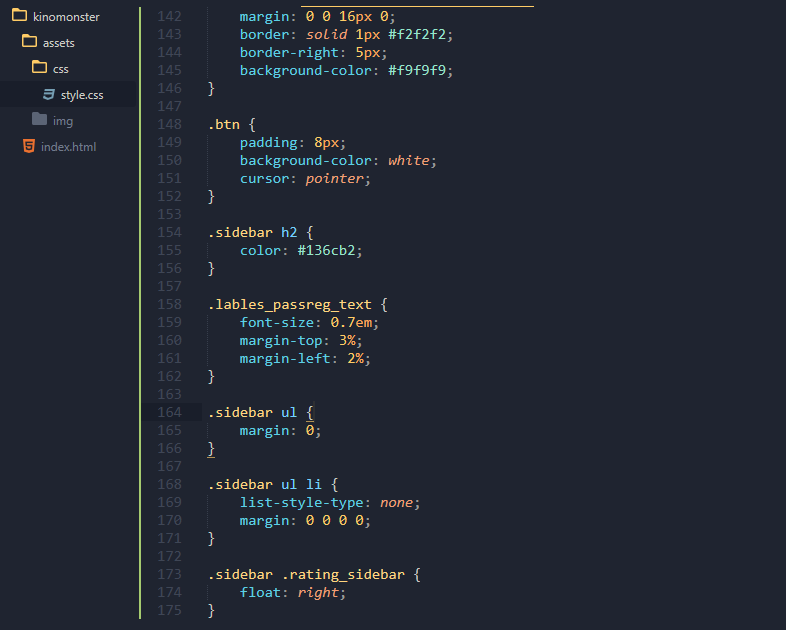786x630 pixels.
Task: Click the '#f9f9f9' background color value
Action: pos(417,71)
